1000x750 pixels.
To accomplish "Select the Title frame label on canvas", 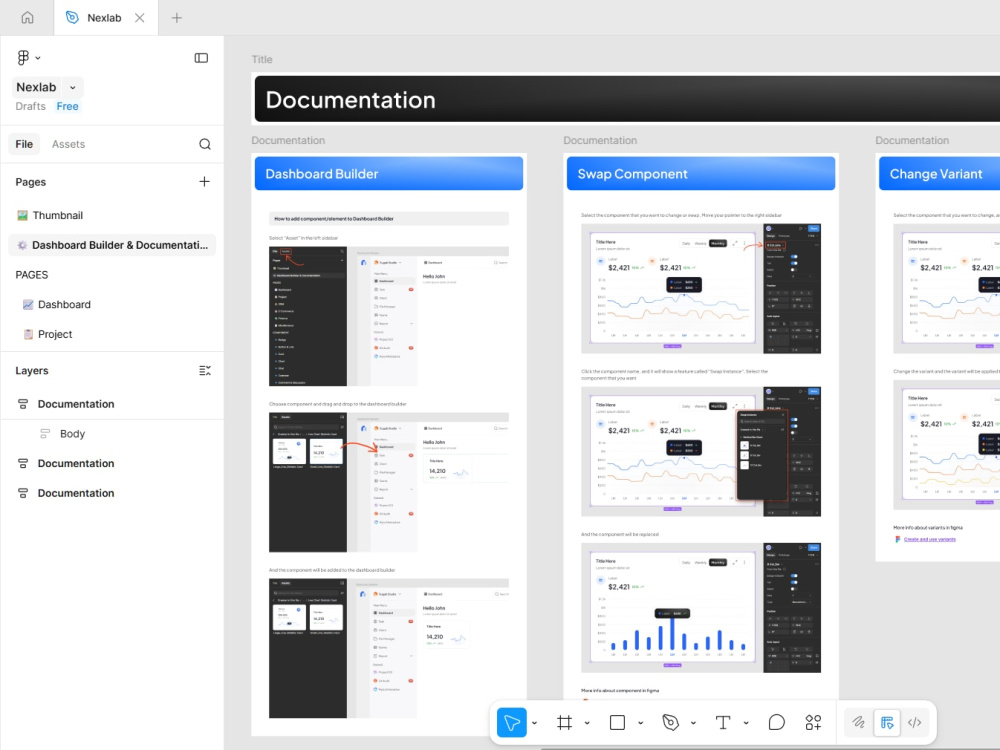I will [x=262, y=59].
